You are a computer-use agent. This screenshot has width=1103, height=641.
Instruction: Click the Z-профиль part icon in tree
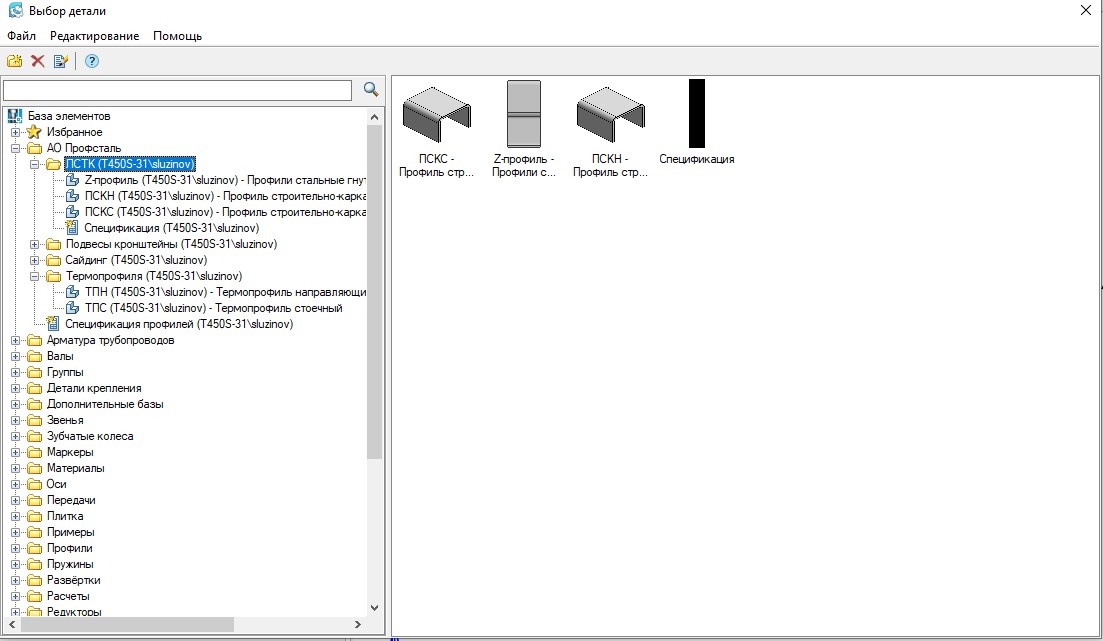pyautogui.click(x=72, y=180)
